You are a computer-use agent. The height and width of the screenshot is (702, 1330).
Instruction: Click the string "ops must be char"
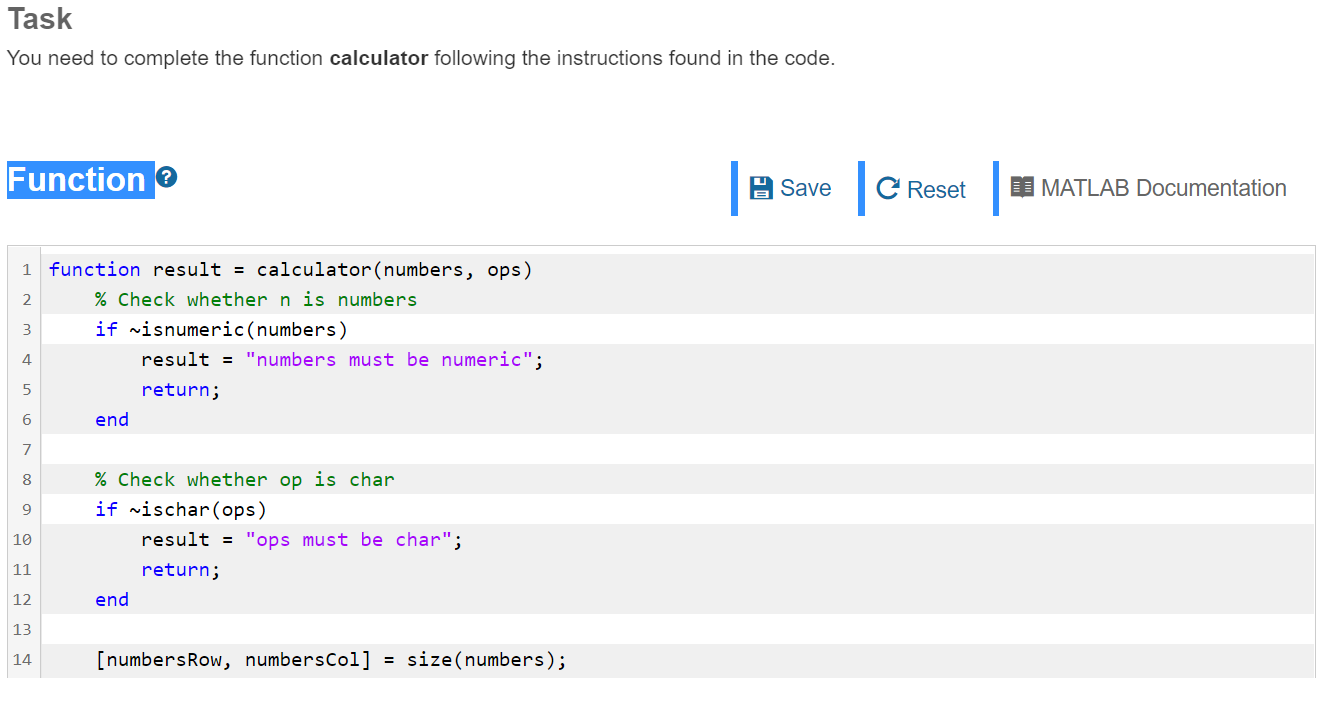click(349, 540)
